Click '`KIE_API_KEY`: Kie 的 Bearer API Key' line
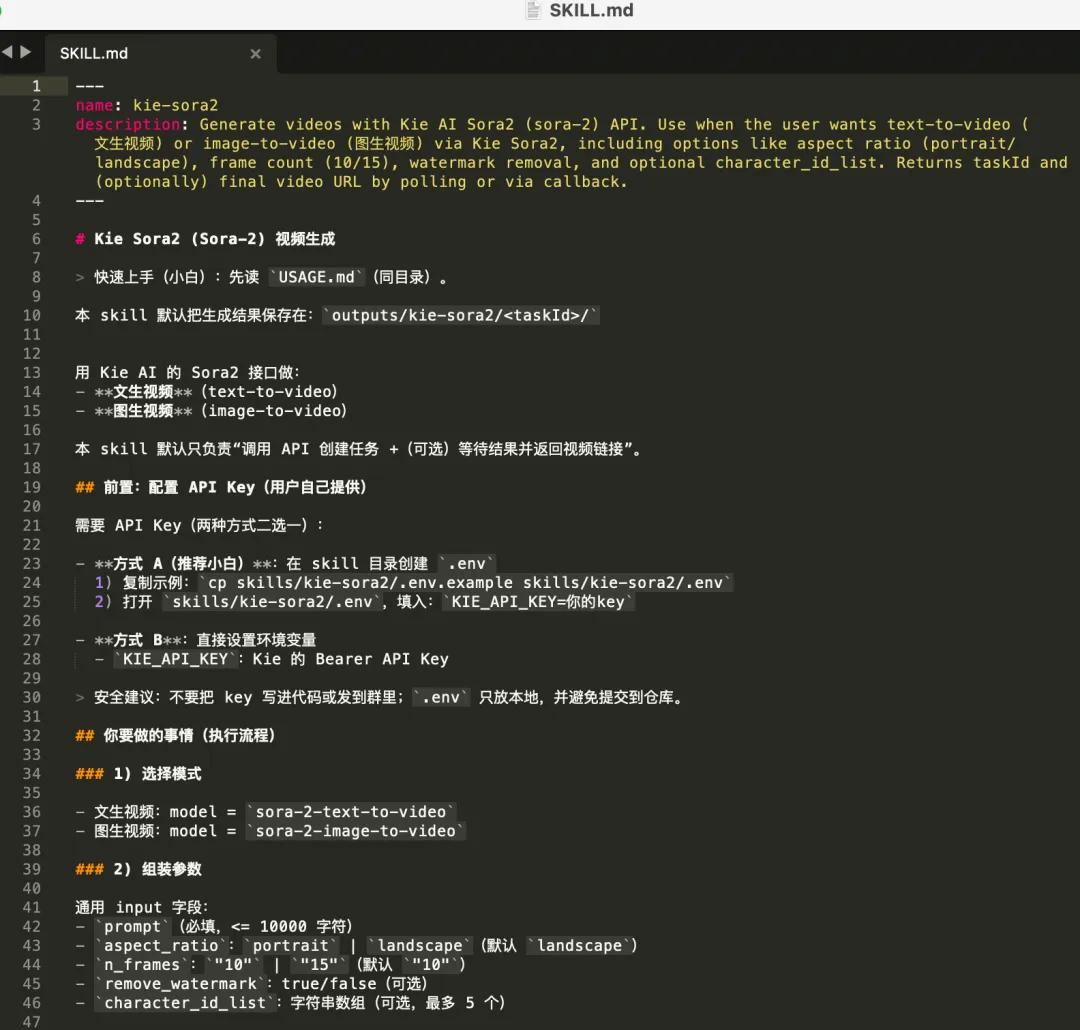Image resolution: width=1080 pixels, height=1030 pixels. pos(271,659)
